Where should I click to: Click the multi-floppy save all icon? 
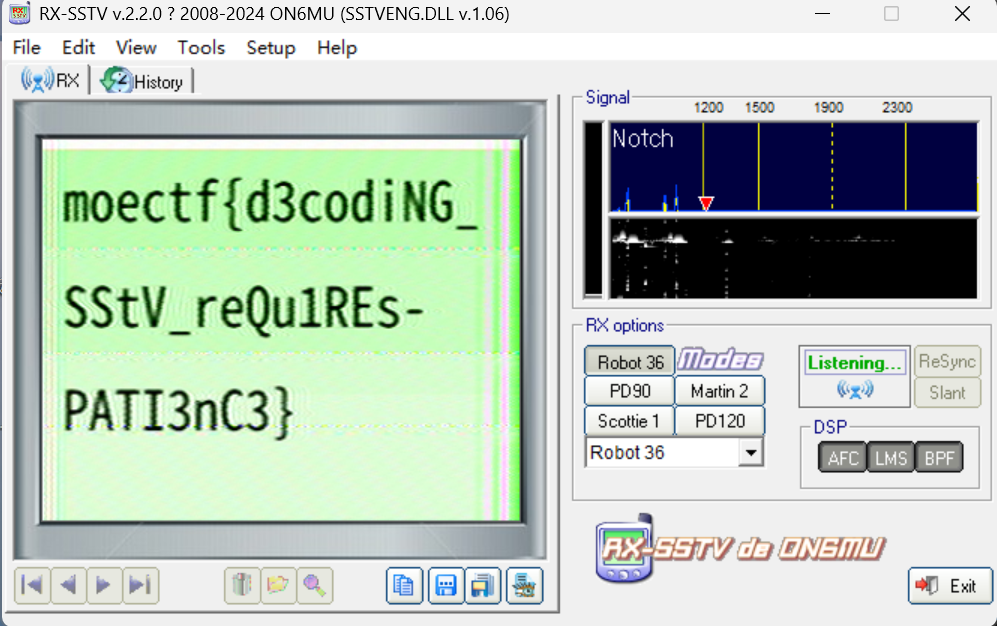(x=483, y=585)
